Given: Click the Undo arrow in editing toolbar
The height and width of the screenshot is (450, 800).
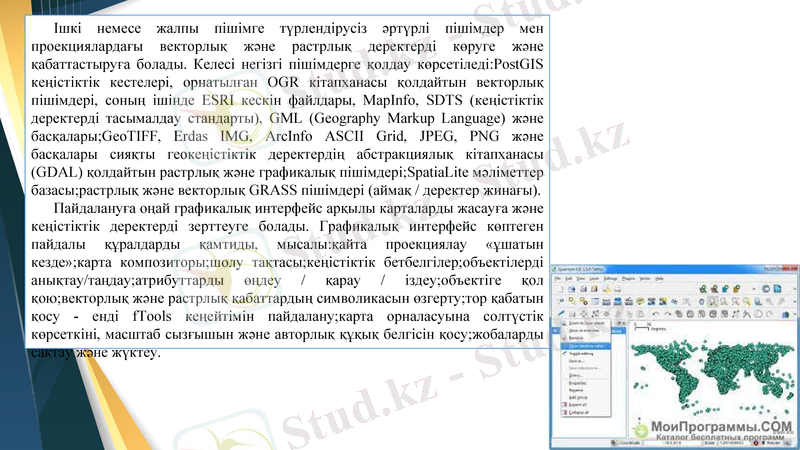Looking at the screenshot, I should coord(656,314).
